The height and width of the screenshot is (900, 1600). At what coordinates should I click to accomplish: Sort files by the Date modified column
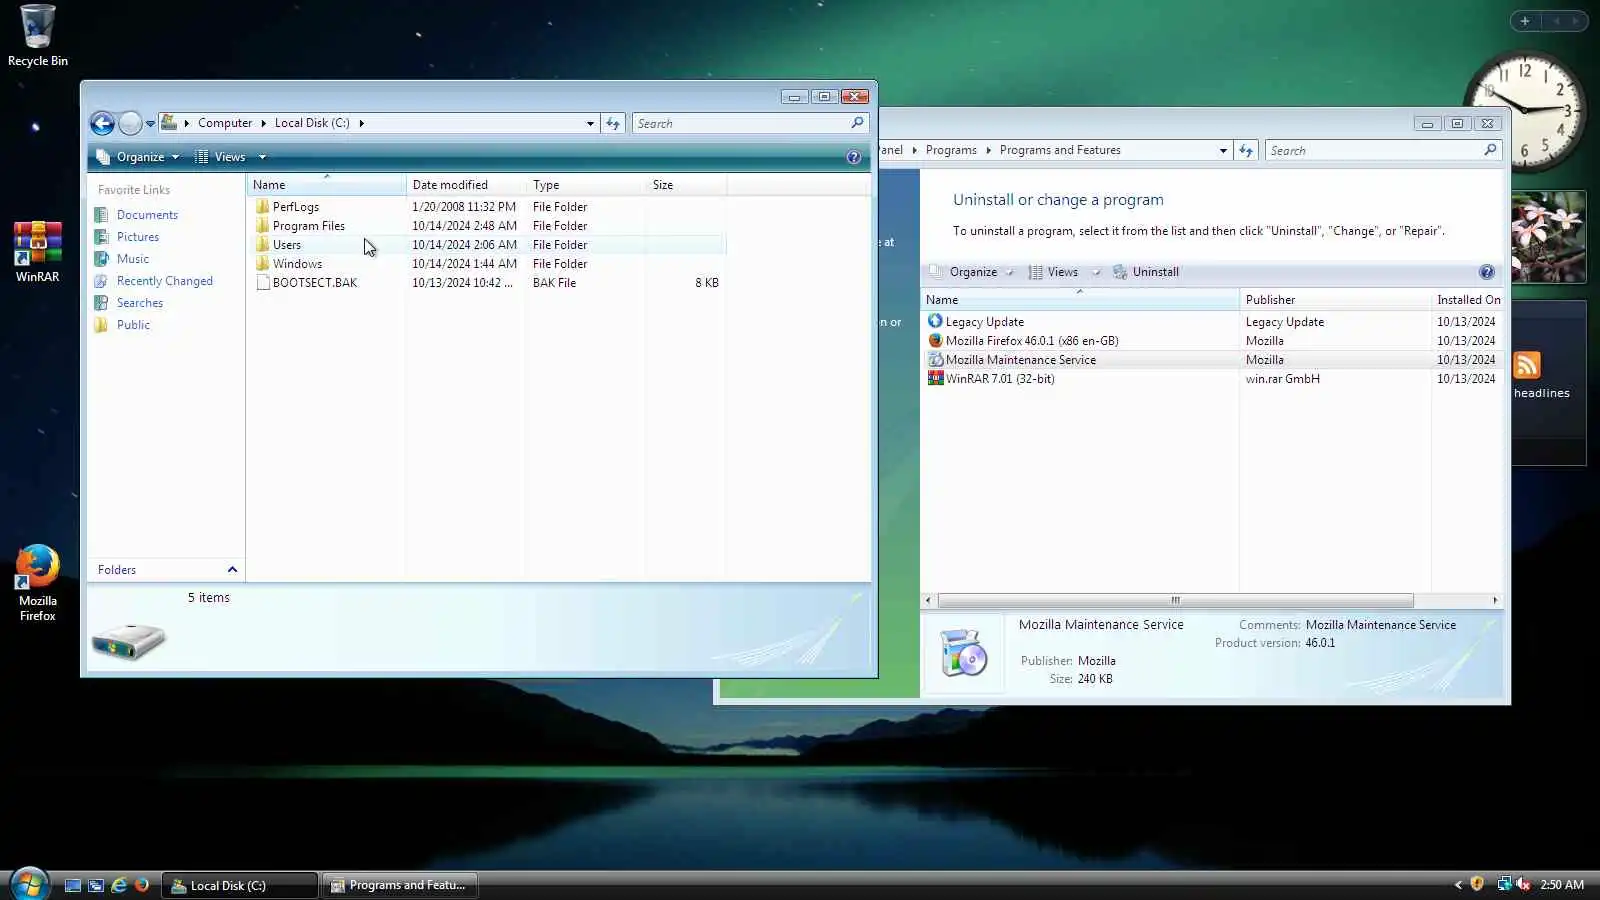[x=466, y=185]
